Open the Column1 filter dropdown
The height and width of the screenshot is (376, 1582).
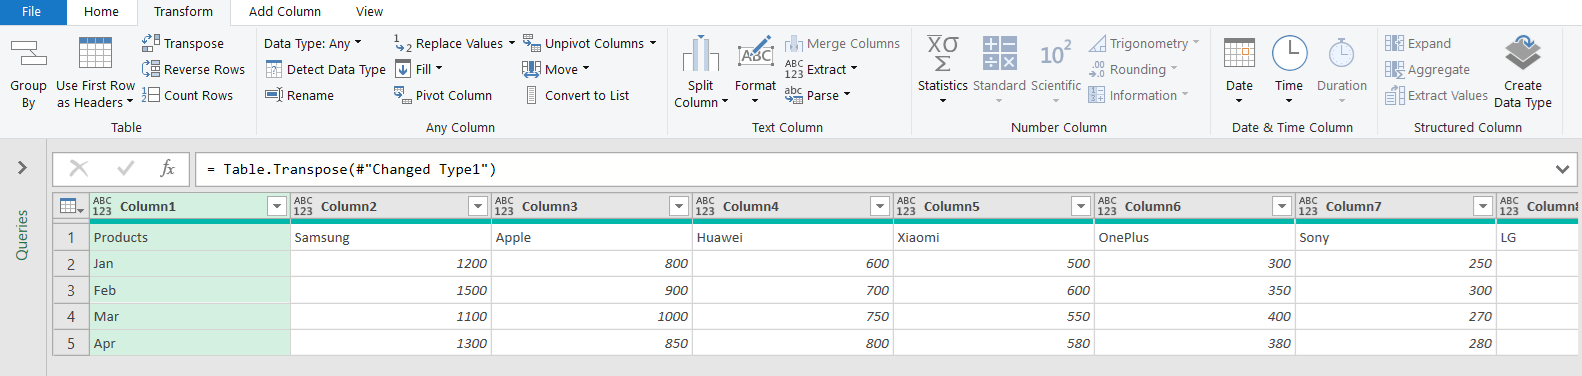click(x=277, y=206)
